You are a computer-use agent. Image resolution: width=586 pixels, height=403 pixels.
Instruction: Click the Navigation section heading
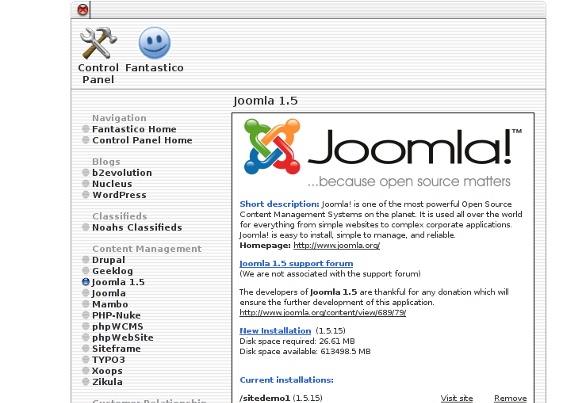pos(119,118)
